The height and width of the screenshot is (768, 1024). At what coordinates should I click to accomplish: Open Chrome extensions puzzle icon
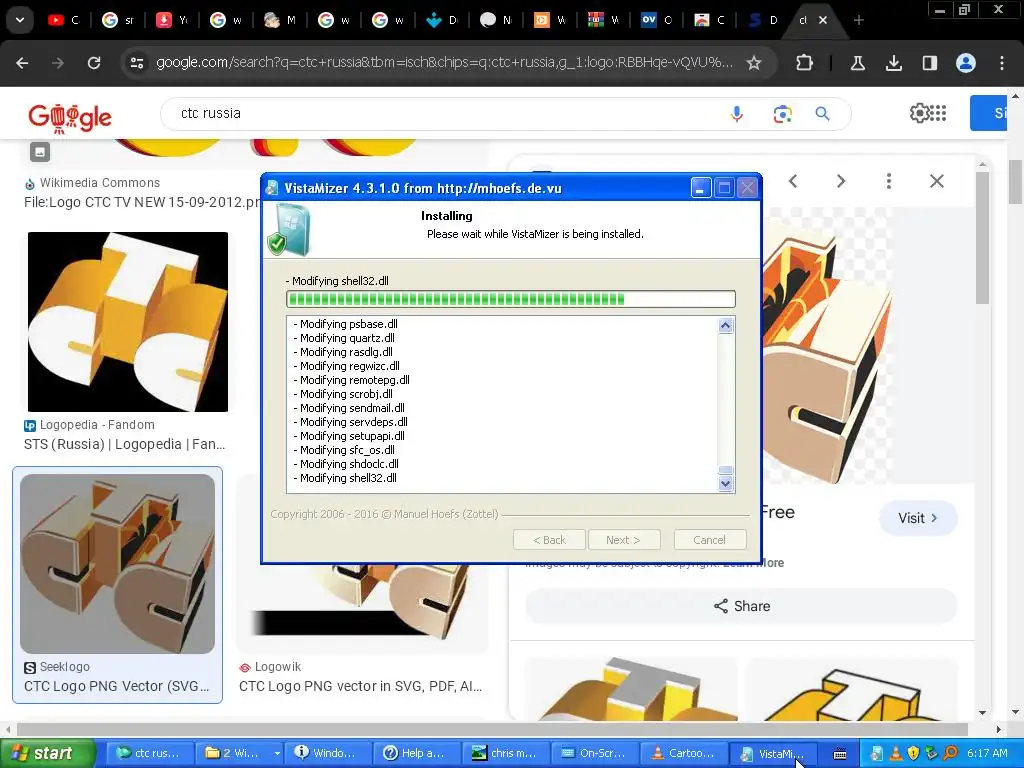coord(805,63)
